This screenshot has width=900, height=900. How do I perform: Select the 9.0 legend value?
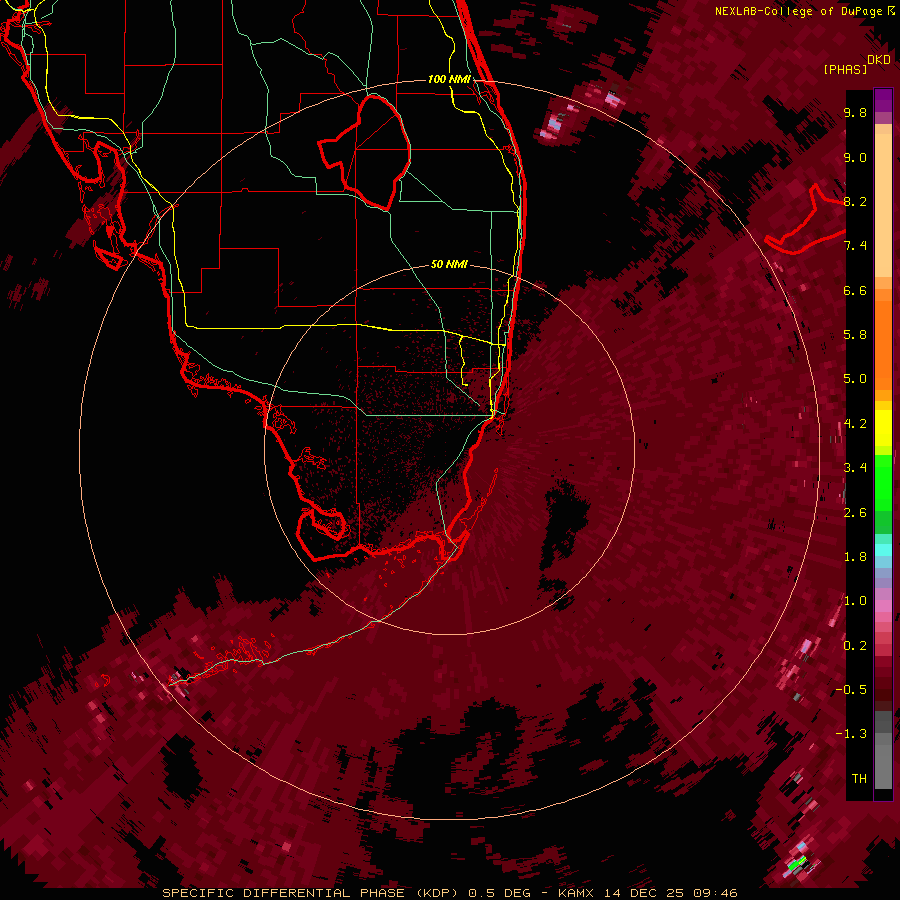click(x=855, y=158)
